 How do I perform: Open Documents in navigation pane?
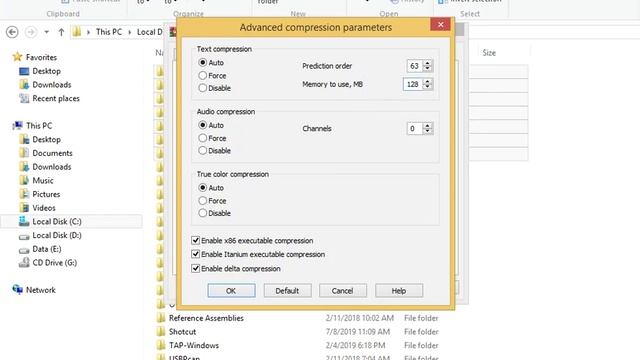pos(52,153)
